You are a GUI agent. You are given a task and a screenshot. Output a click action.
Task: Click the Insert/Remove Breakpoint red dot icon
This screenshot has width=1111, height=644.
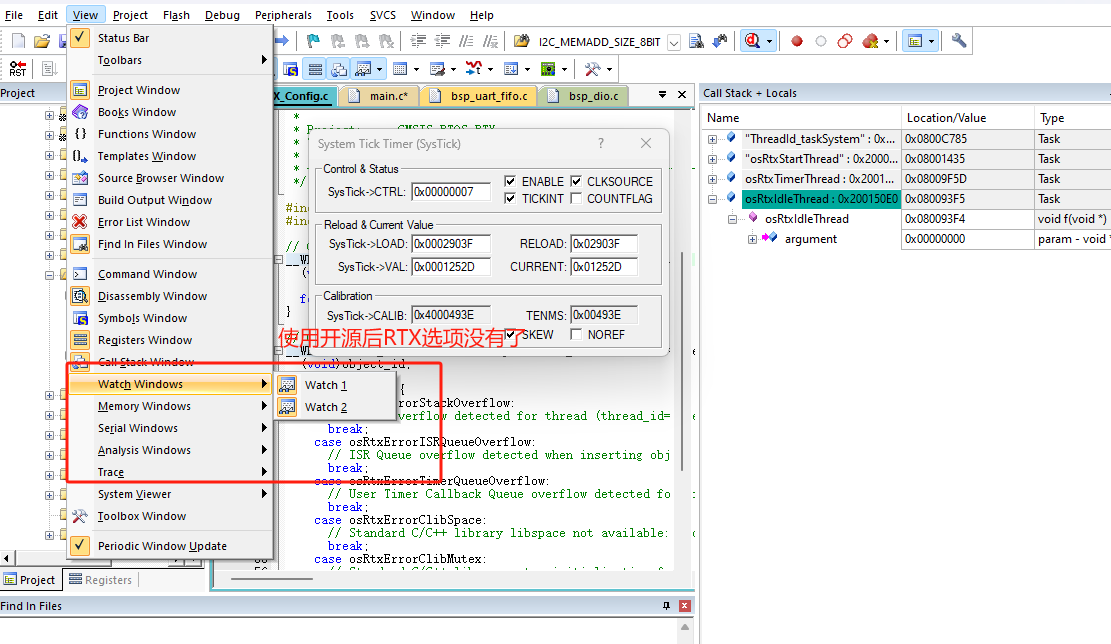797,42
